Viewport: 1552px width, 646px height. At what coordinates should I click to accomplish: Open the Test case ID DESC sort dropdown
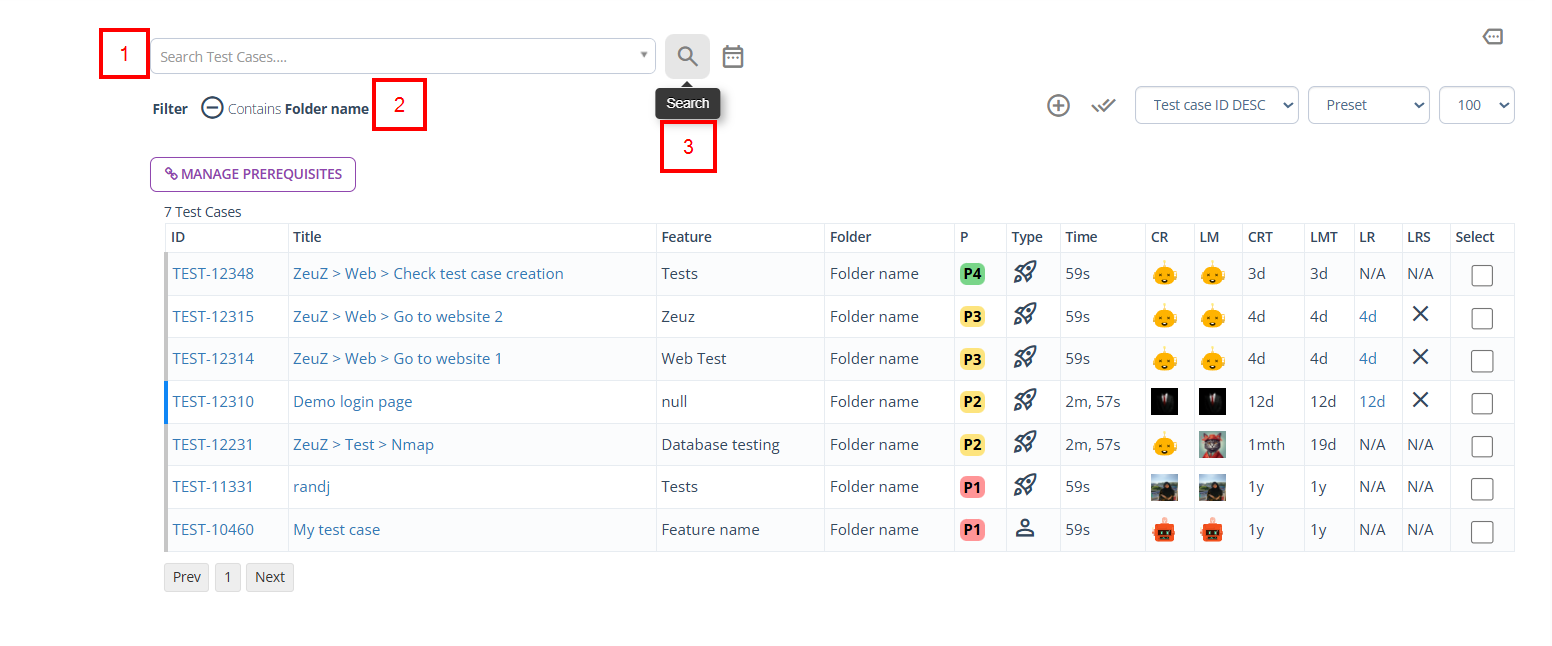[1216, 105]
